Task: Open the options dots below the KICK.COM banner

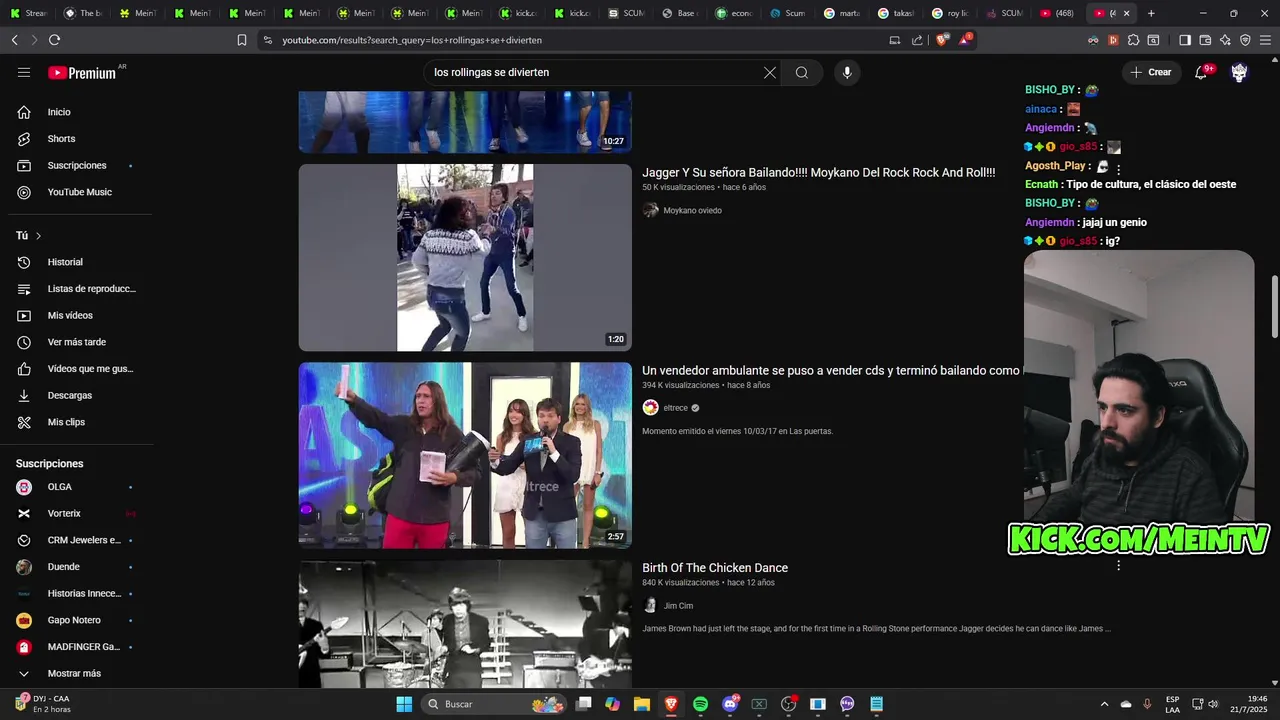Action: click(x=1118, y=566)
